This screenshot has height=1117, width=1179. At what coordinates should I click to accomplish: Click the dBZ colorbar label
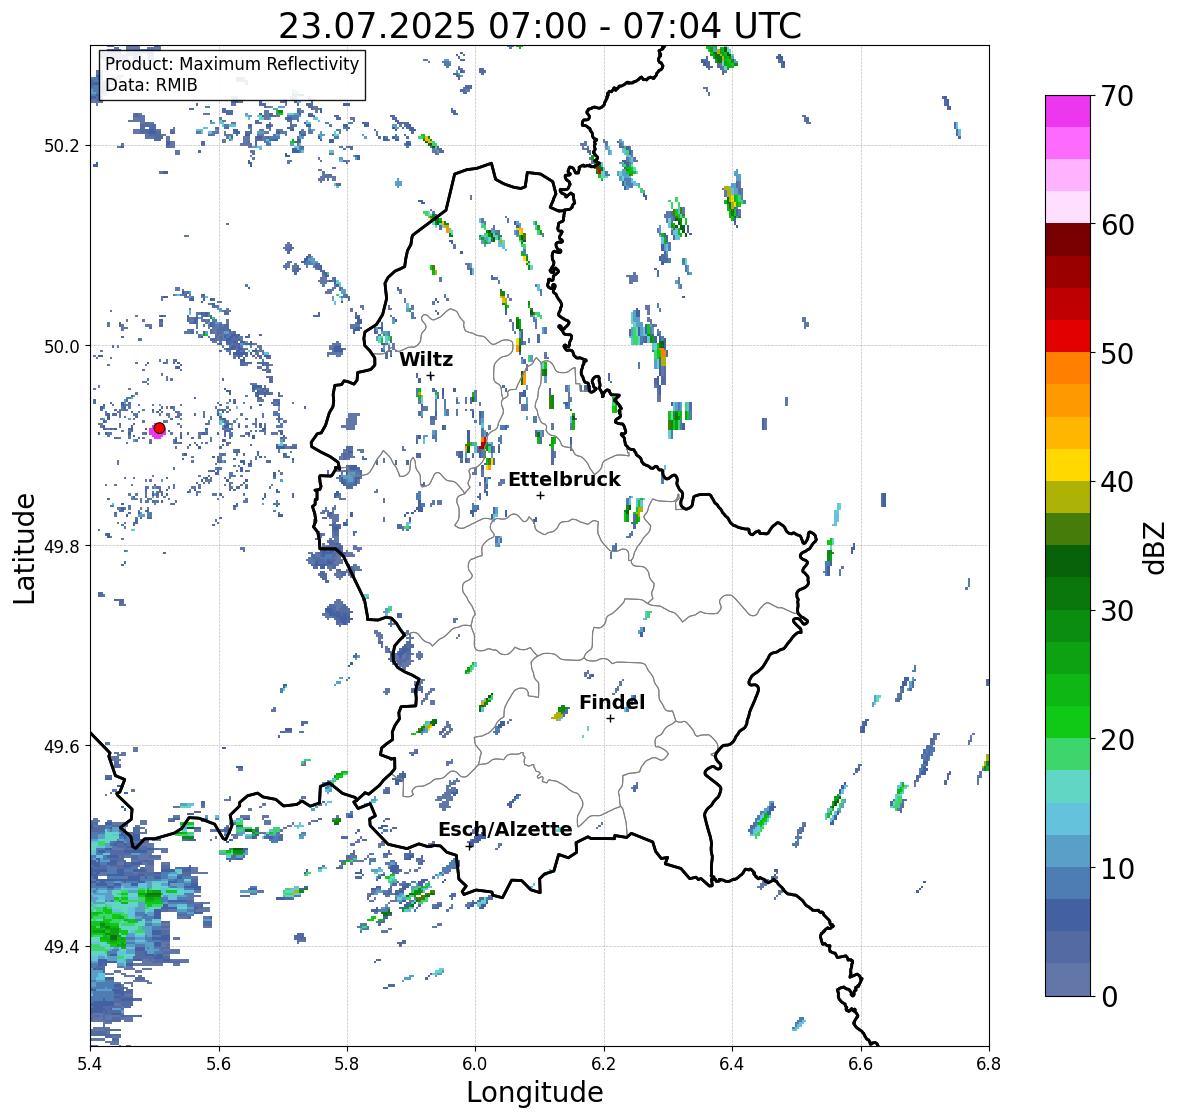1156,548
